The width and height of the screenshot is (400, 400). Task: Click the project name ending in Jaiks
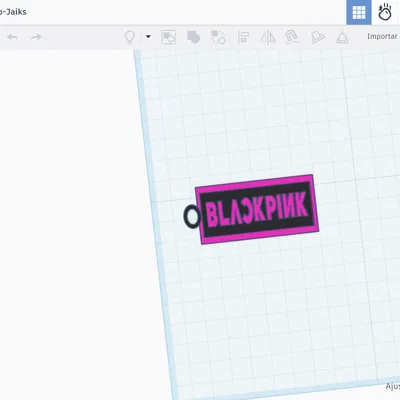point(13,12)
